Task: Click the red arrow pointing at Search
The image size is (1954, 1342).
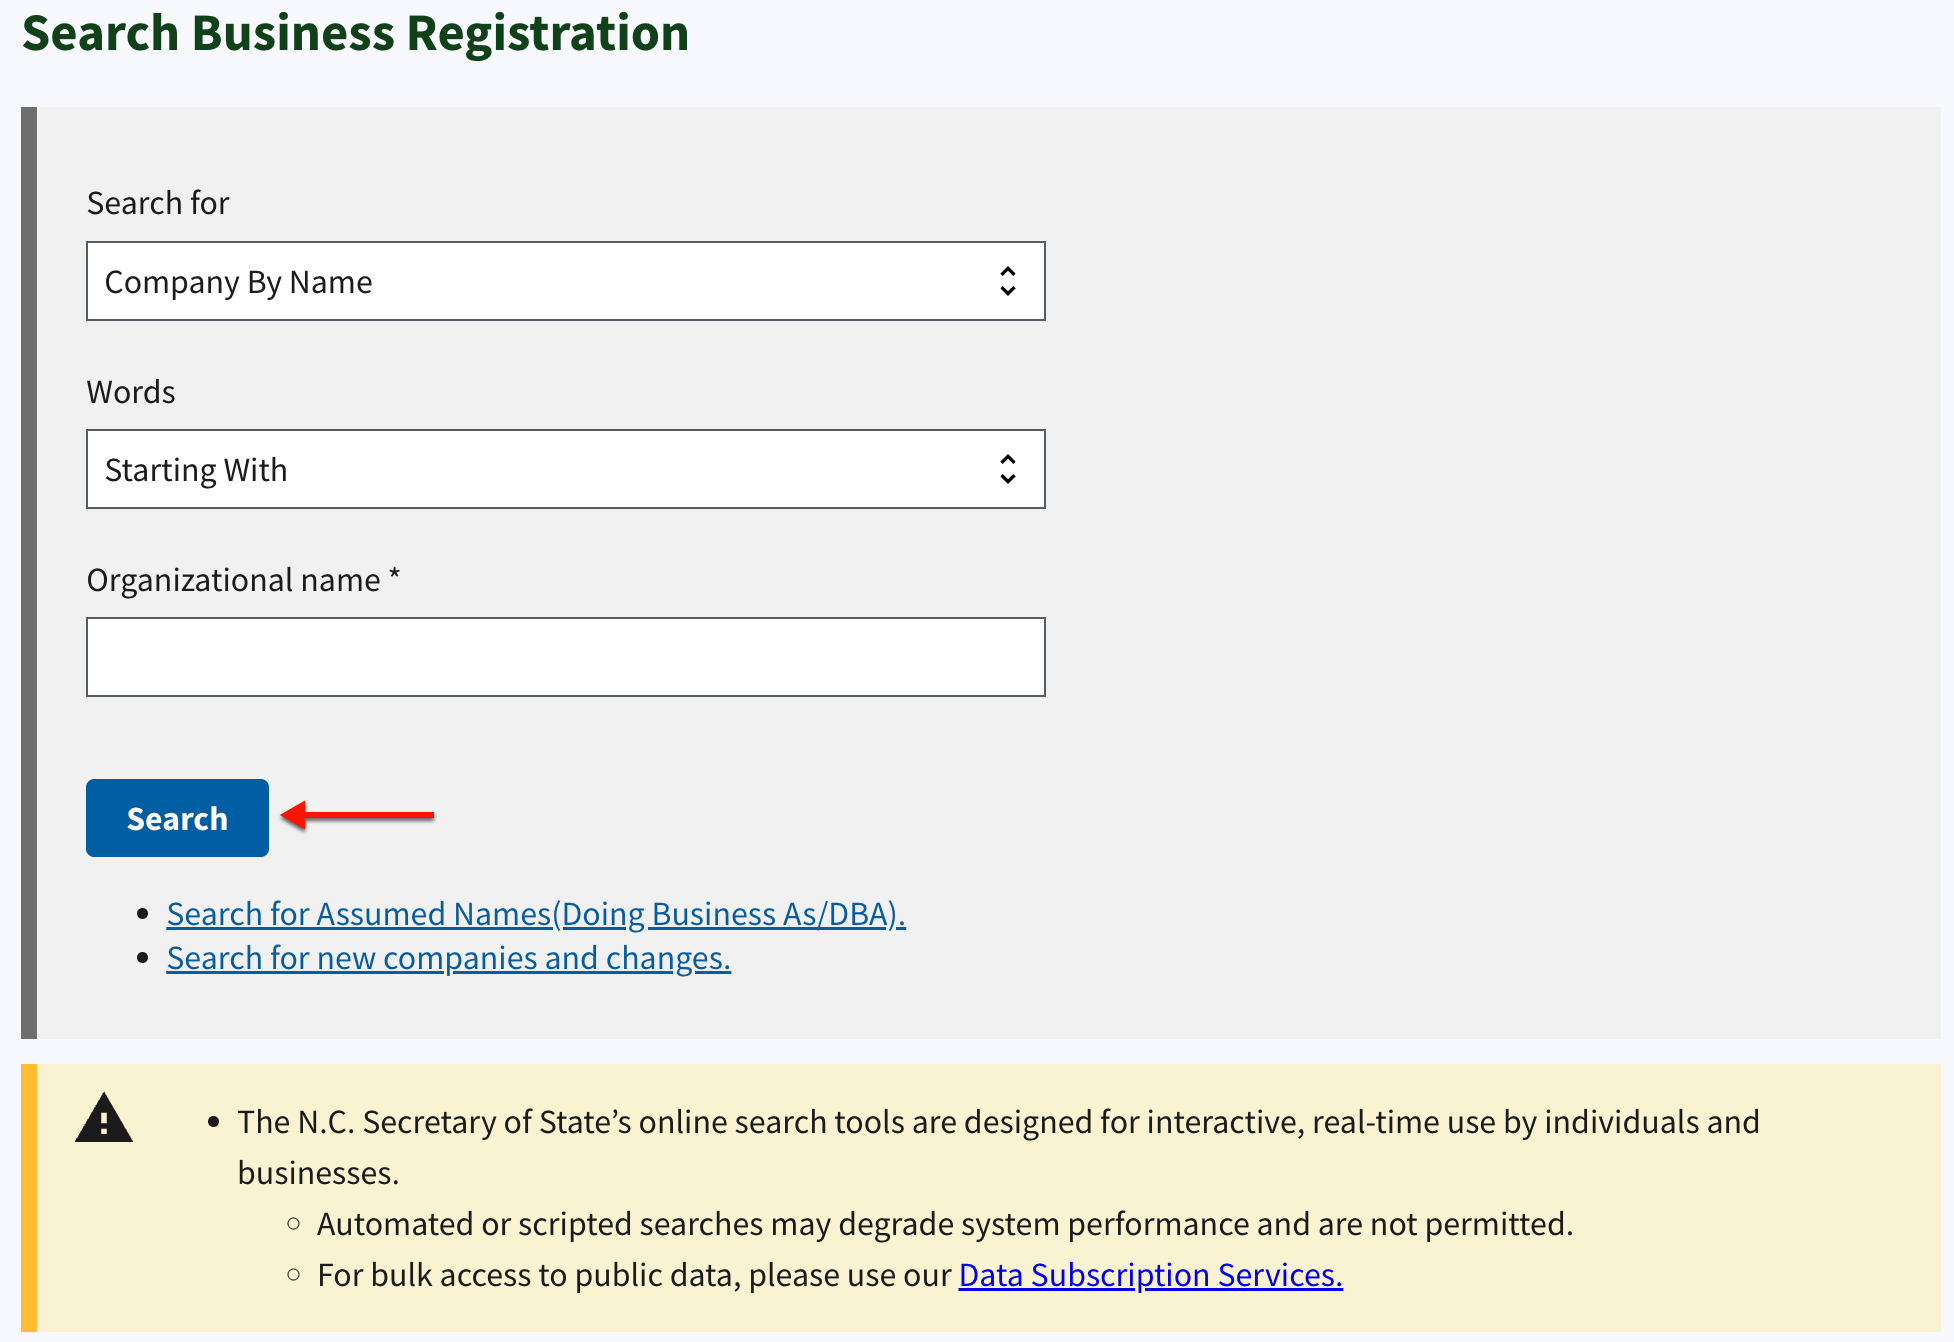Action: click(x=358, y=815)
